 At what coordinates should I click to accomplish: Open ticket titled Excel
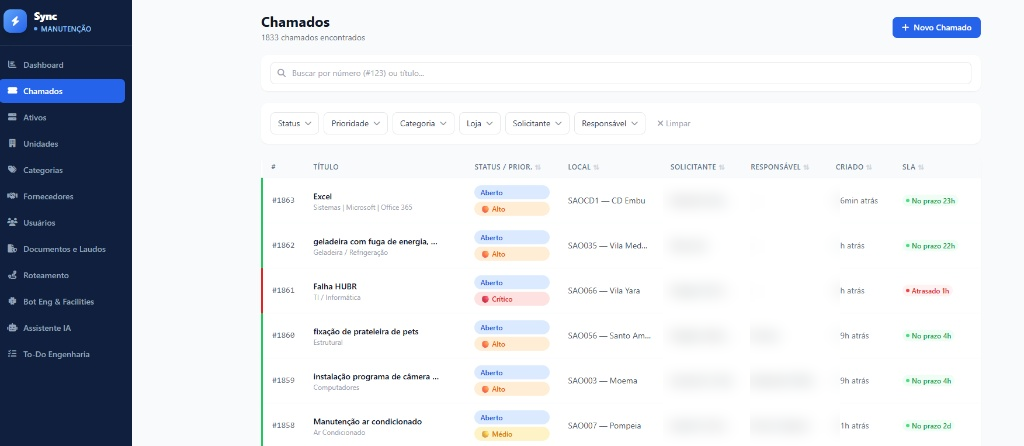(x=323, y=196)
